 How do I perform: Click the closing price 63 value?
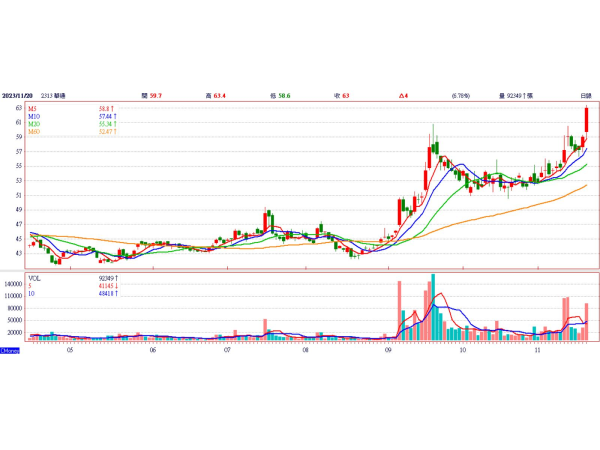point(344,95)
